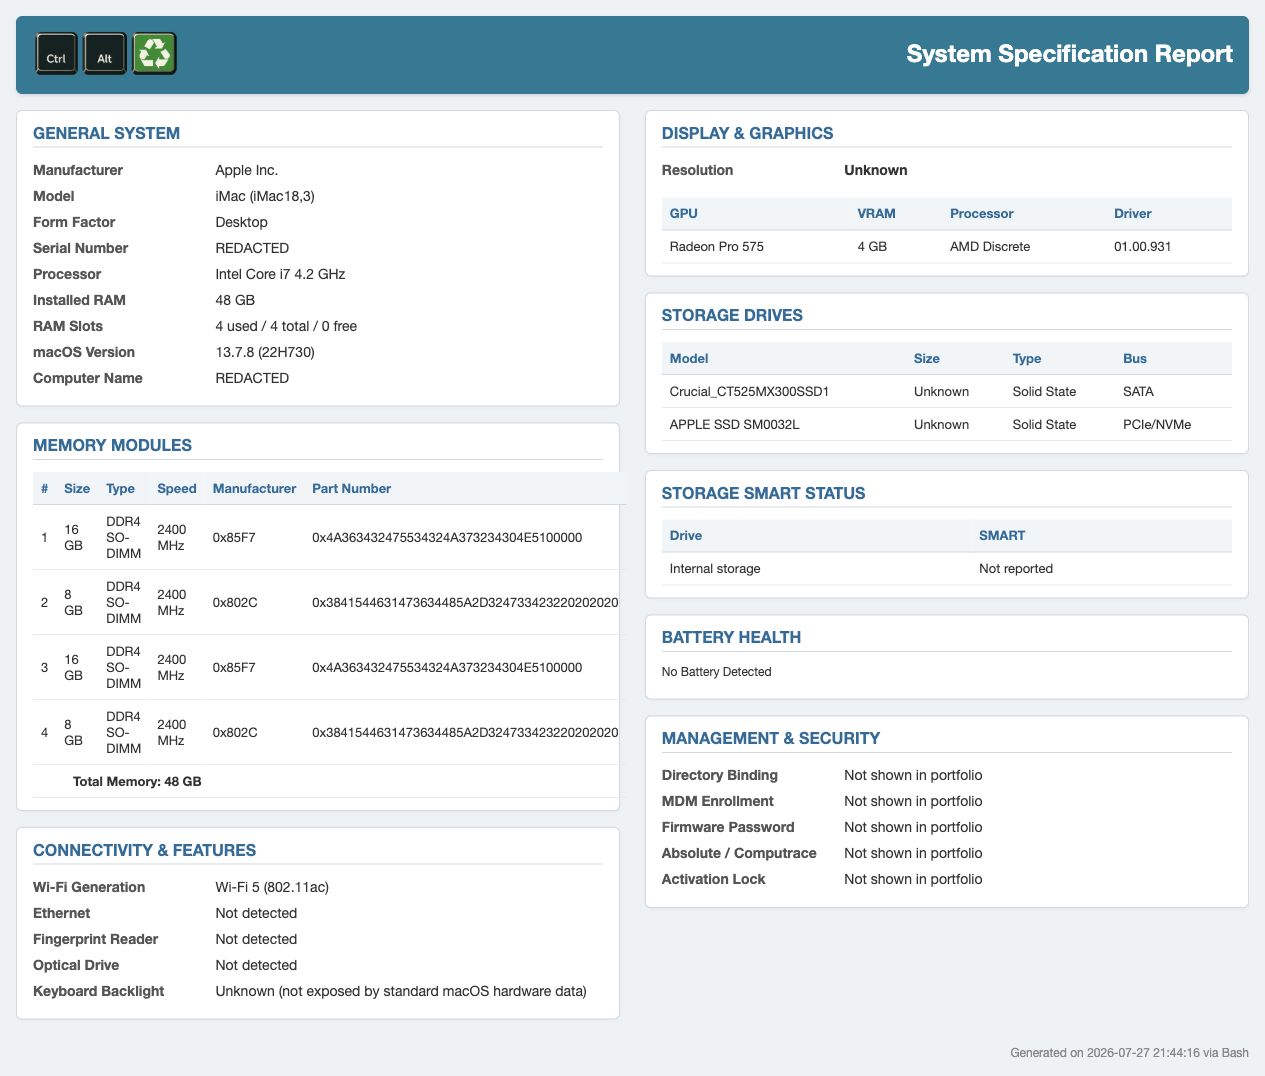Click the Driver column header

pyautogui.click(x=1133, y=213)
